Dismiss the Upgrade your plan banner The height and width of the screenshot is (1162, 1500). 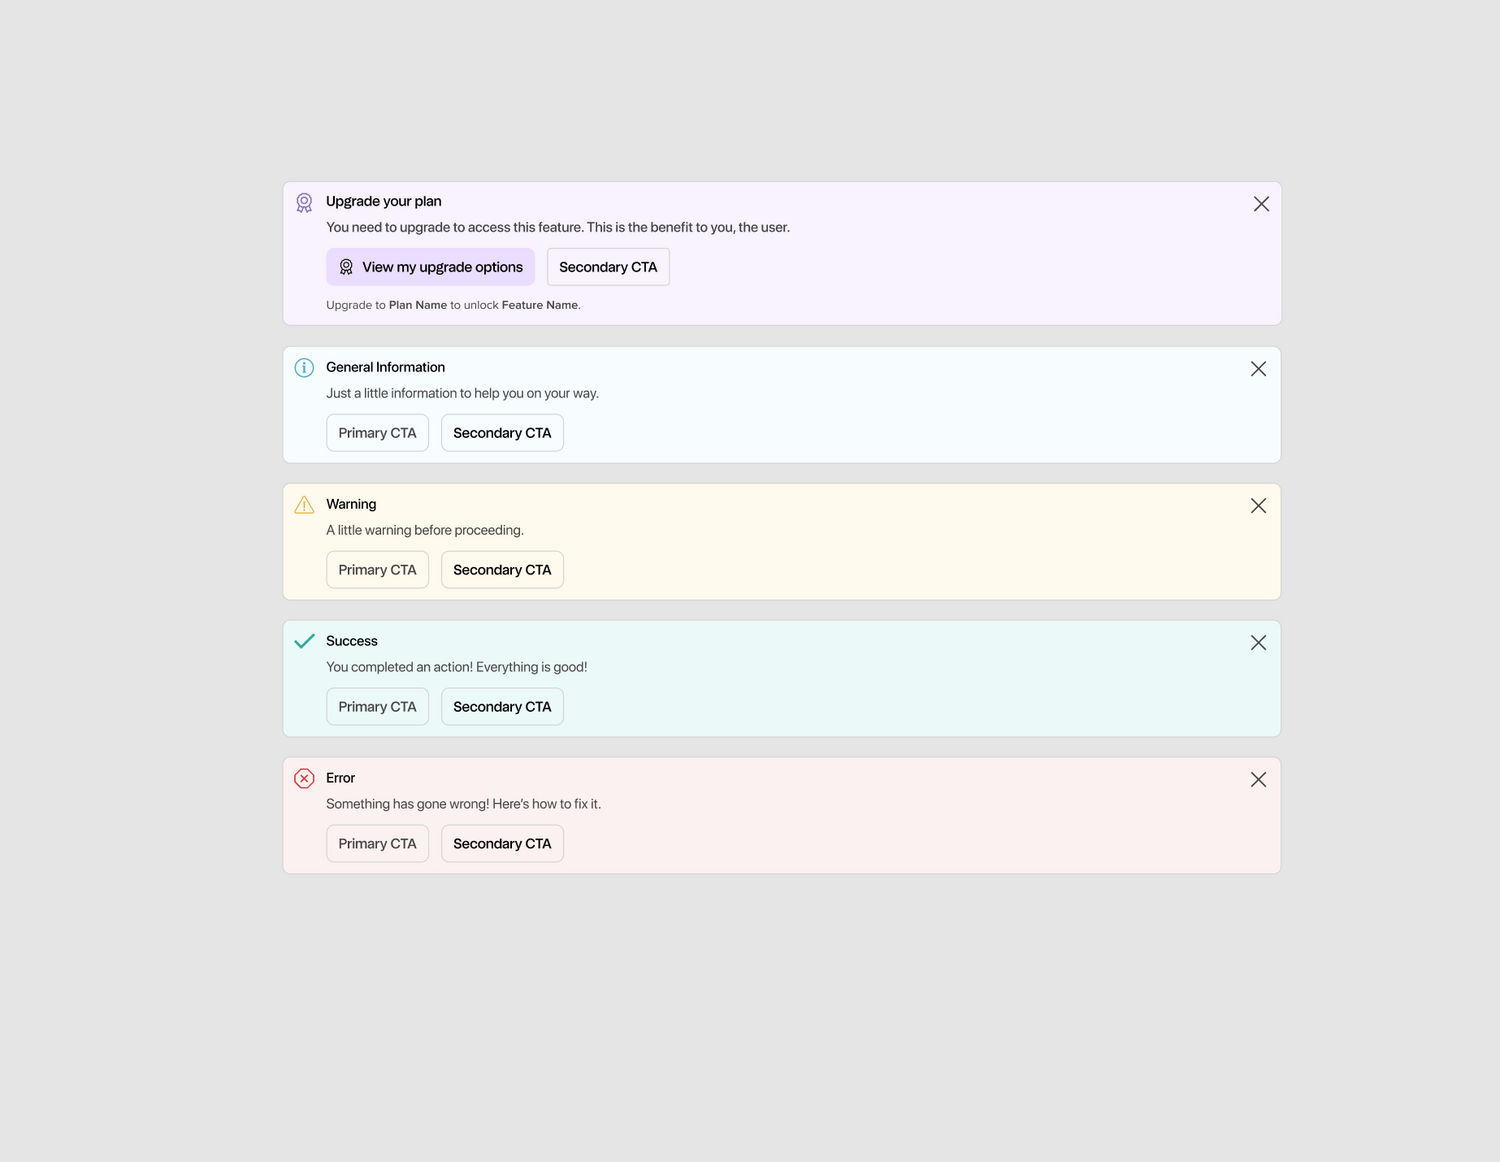(1261, 204)
